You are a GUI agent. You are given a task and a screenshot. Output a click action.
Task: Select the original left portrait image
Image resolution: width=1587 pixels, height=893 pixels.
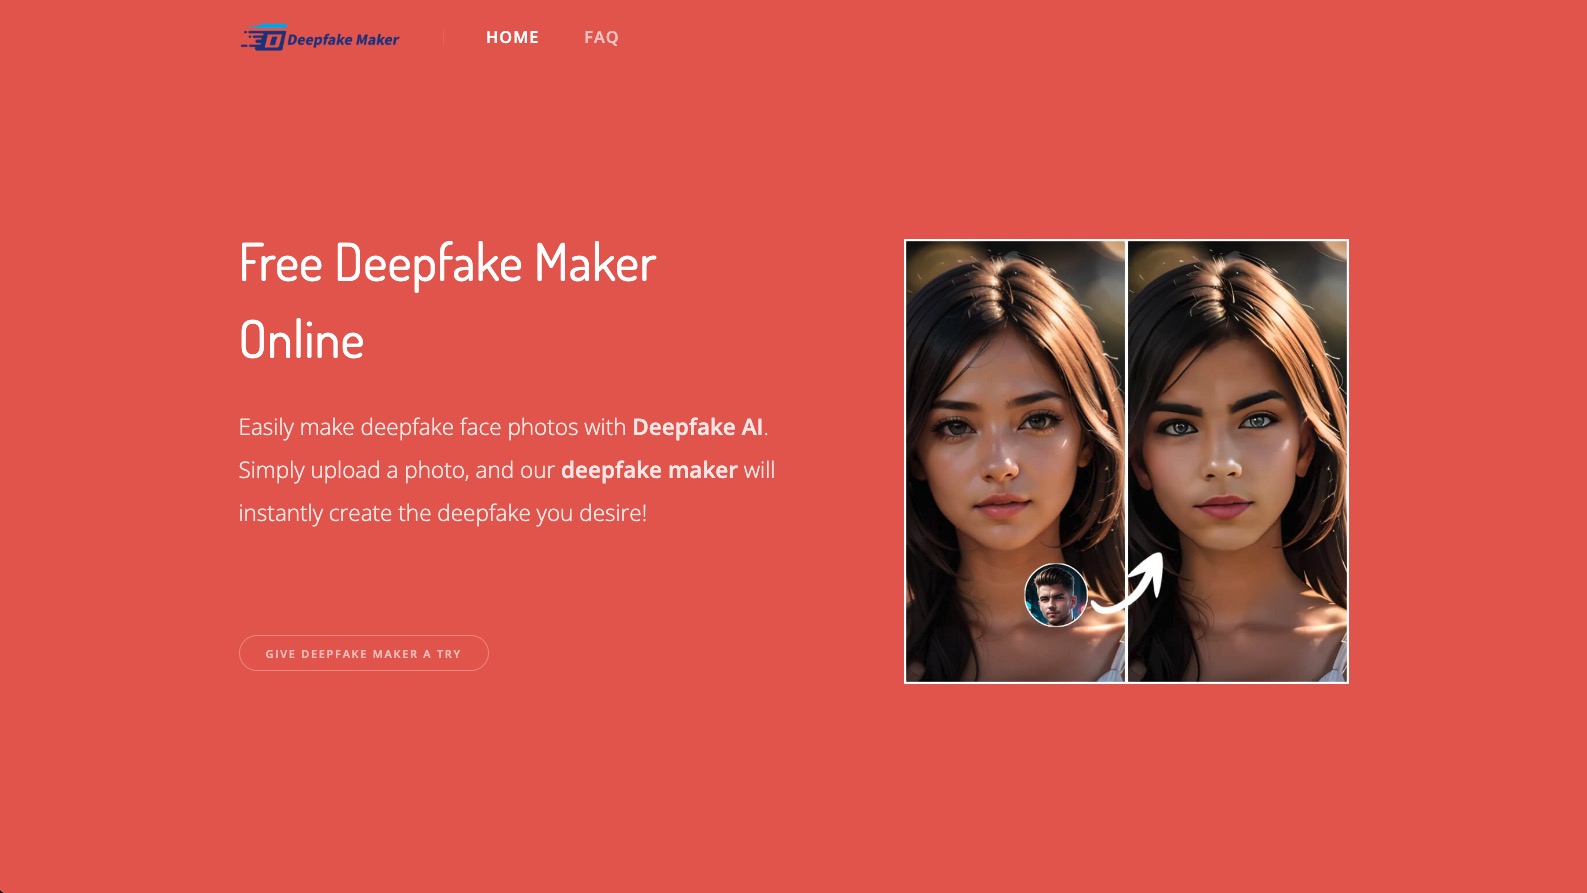[x=1015, y=461]
